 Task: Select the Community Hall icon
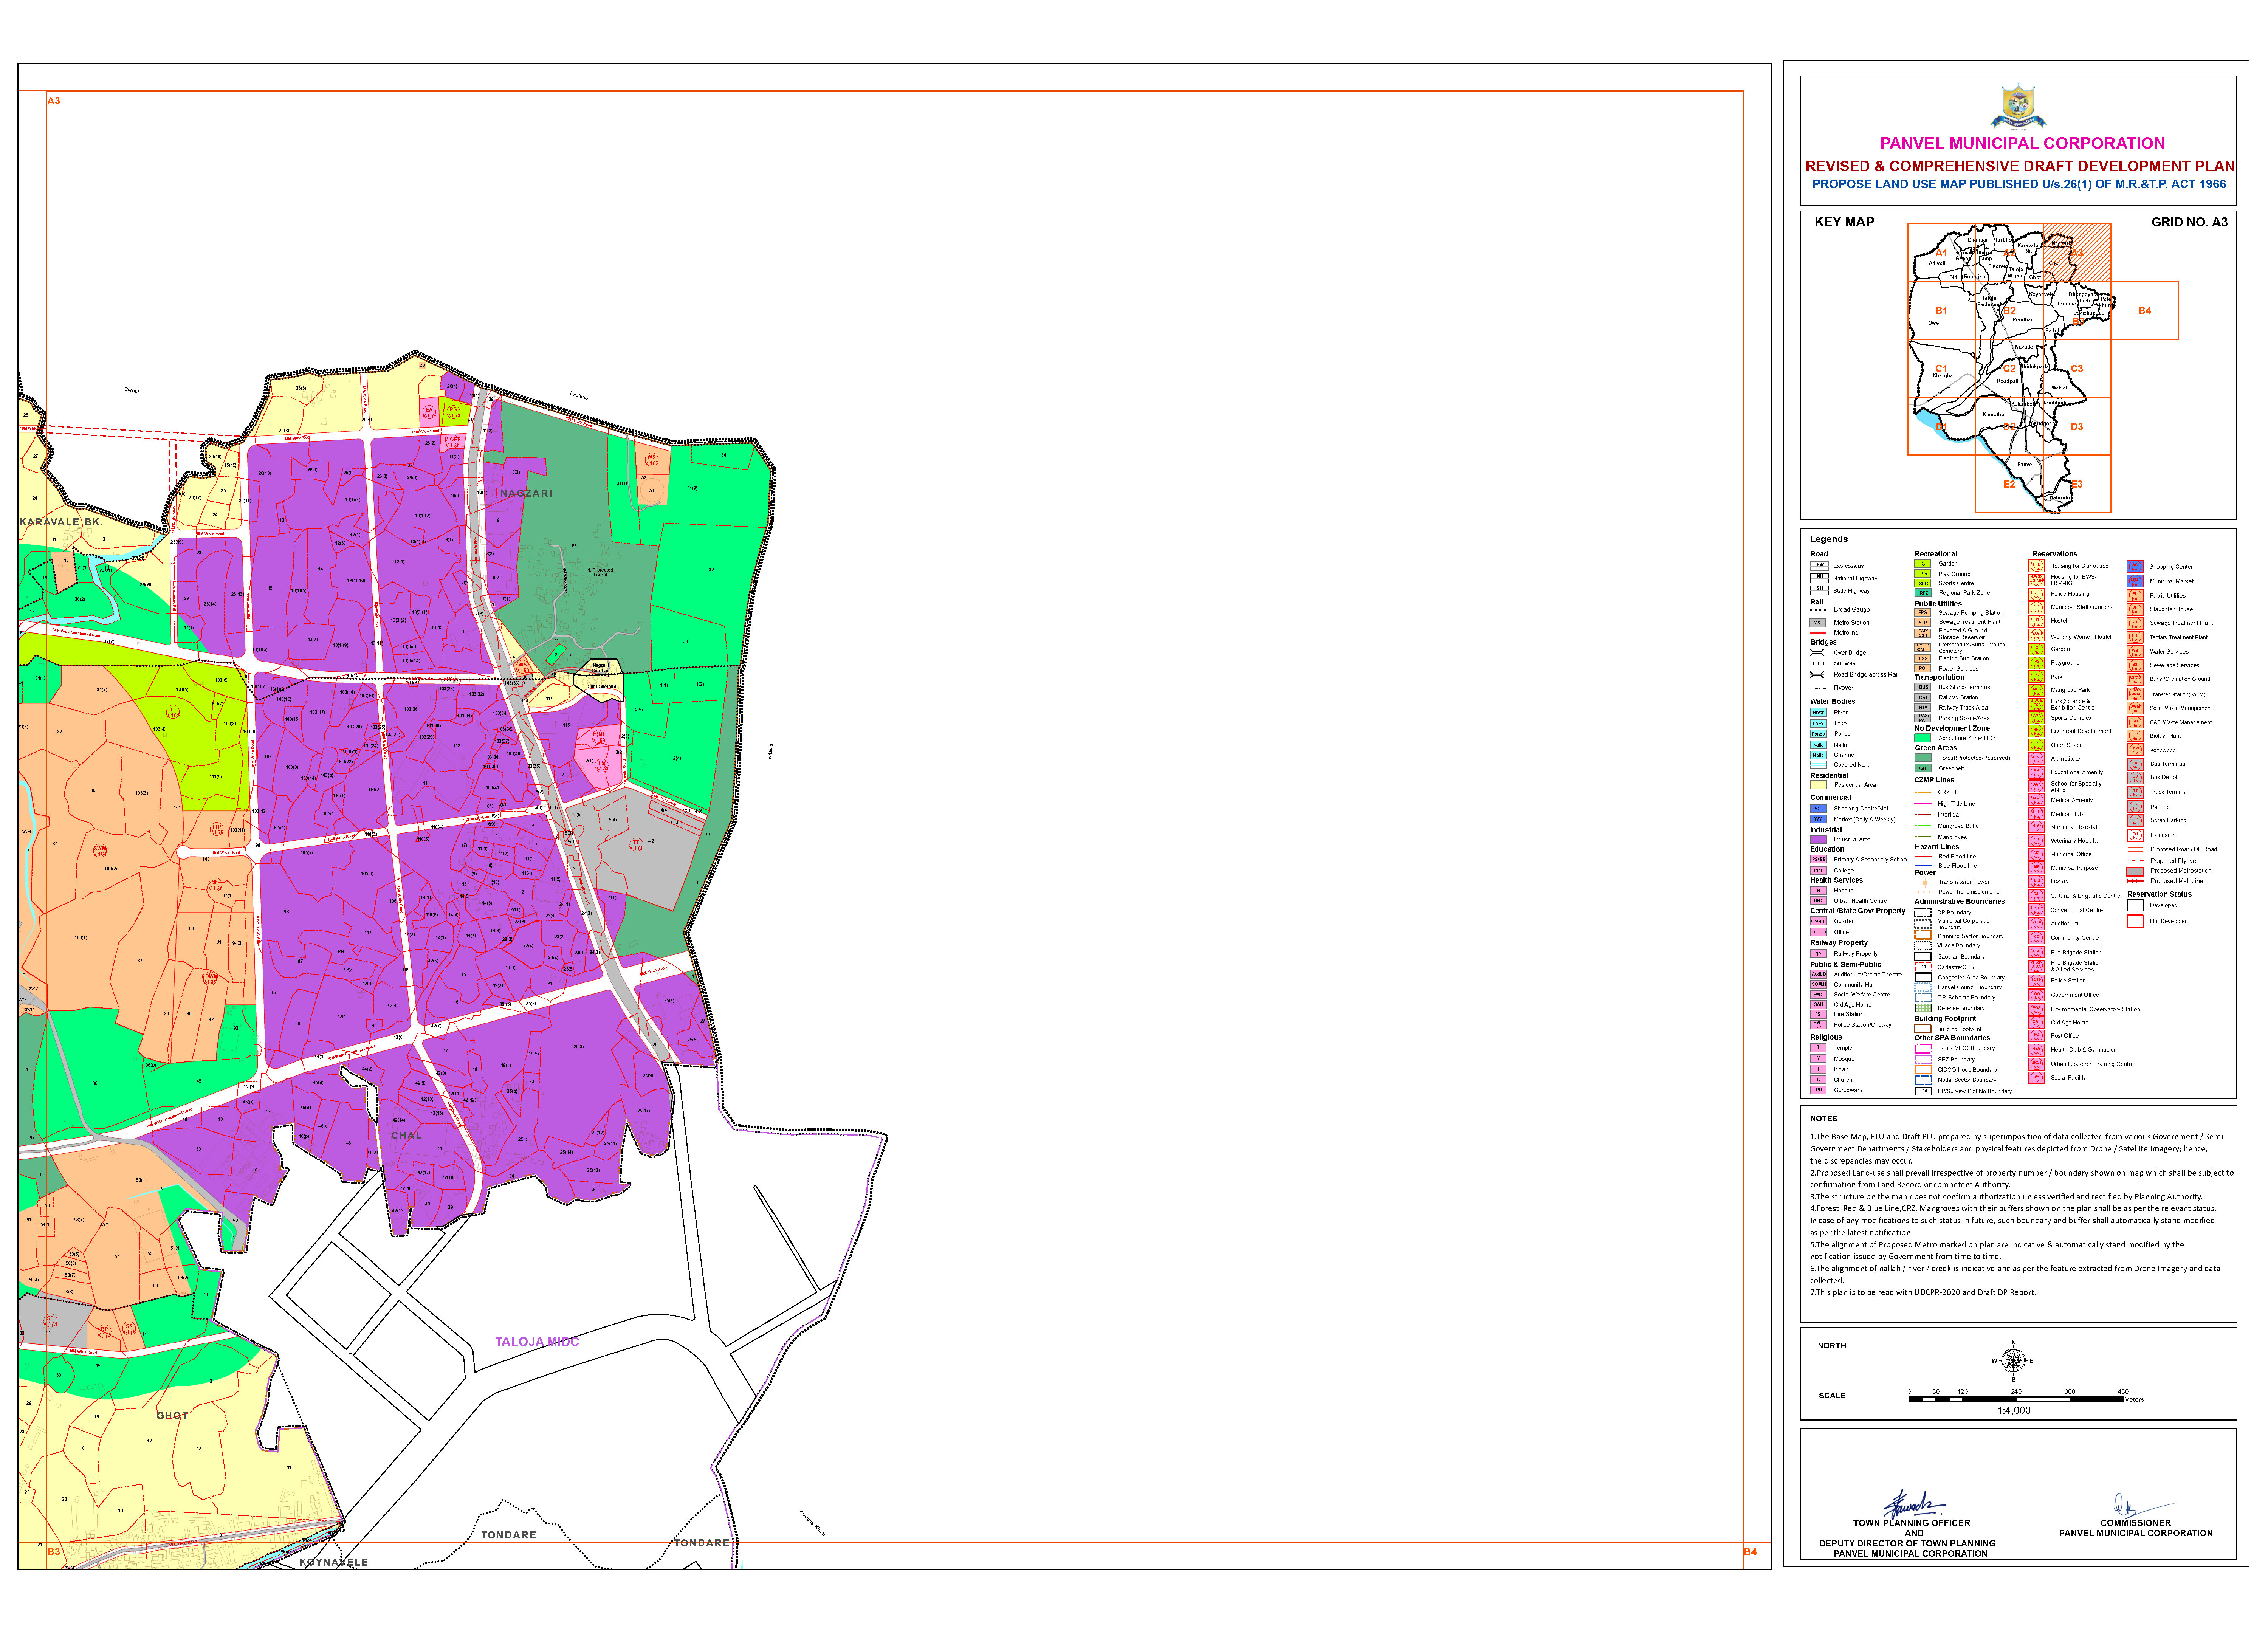(x=1819, y=985)
